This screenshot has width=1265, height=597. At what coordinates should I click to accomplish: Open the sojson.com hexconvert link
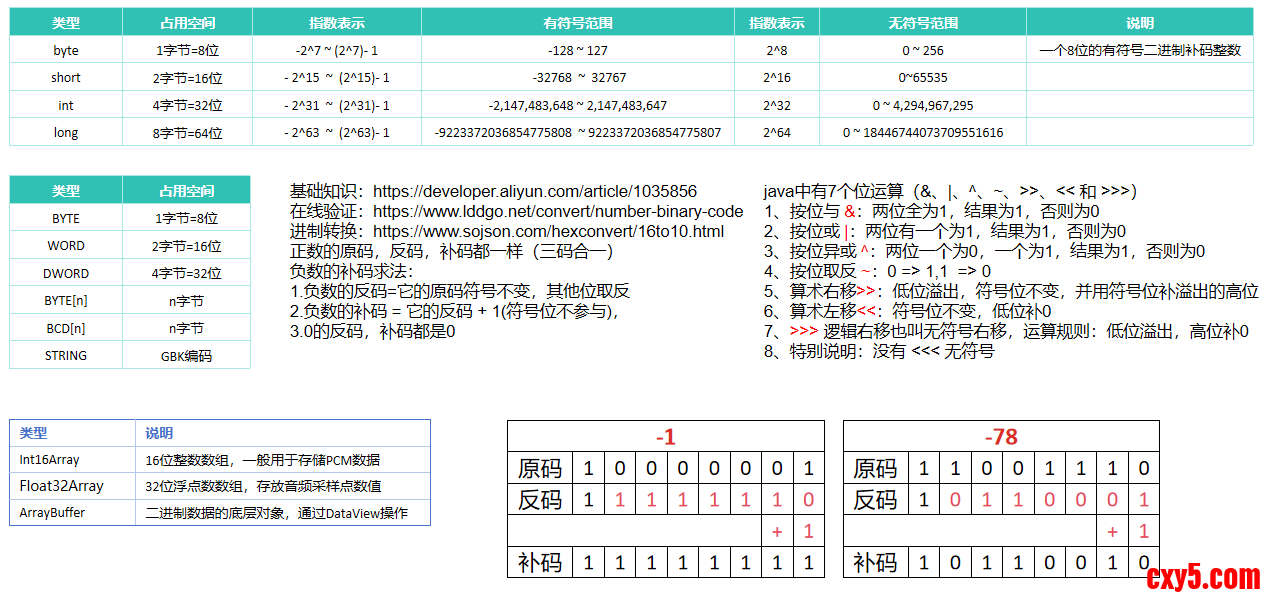click(548, 231)
